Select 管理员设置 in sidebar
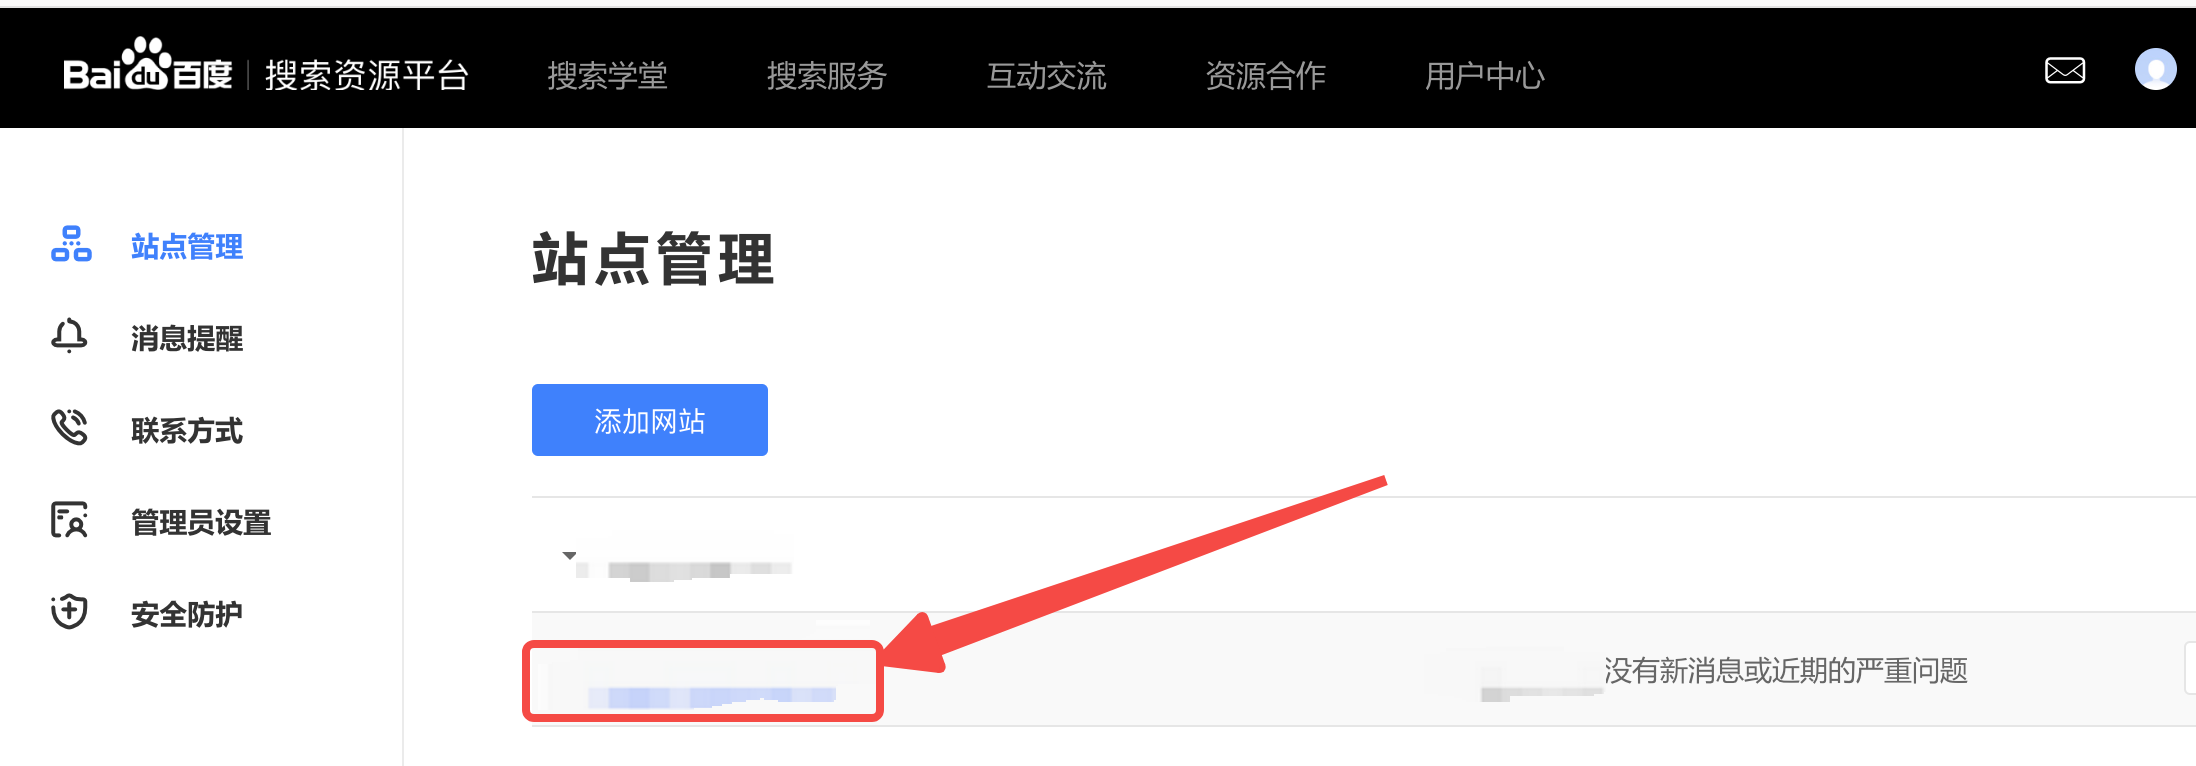 201,522
